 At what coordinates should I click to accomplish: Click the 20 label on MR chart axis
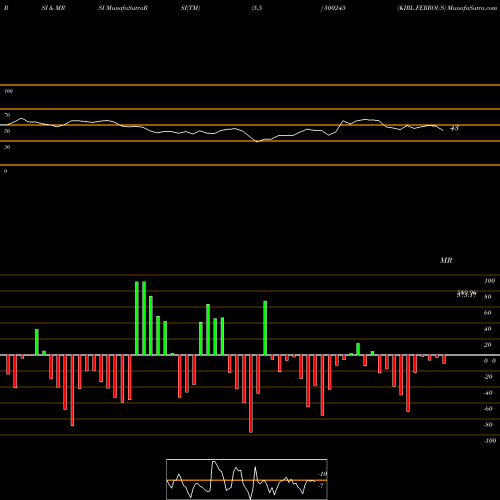click(488, 345)
